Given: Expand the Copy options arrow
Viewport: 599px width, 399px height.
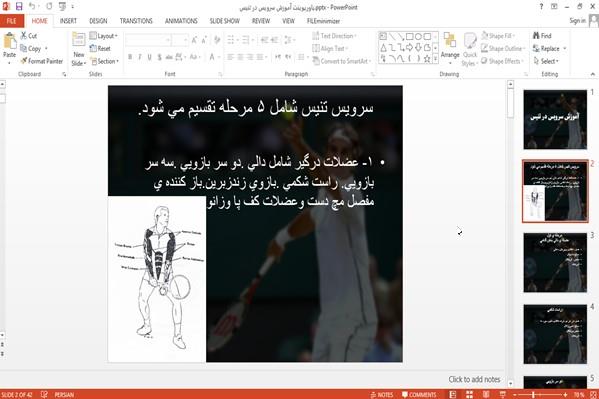Looking at the screenshot, I should pos(46,49).
